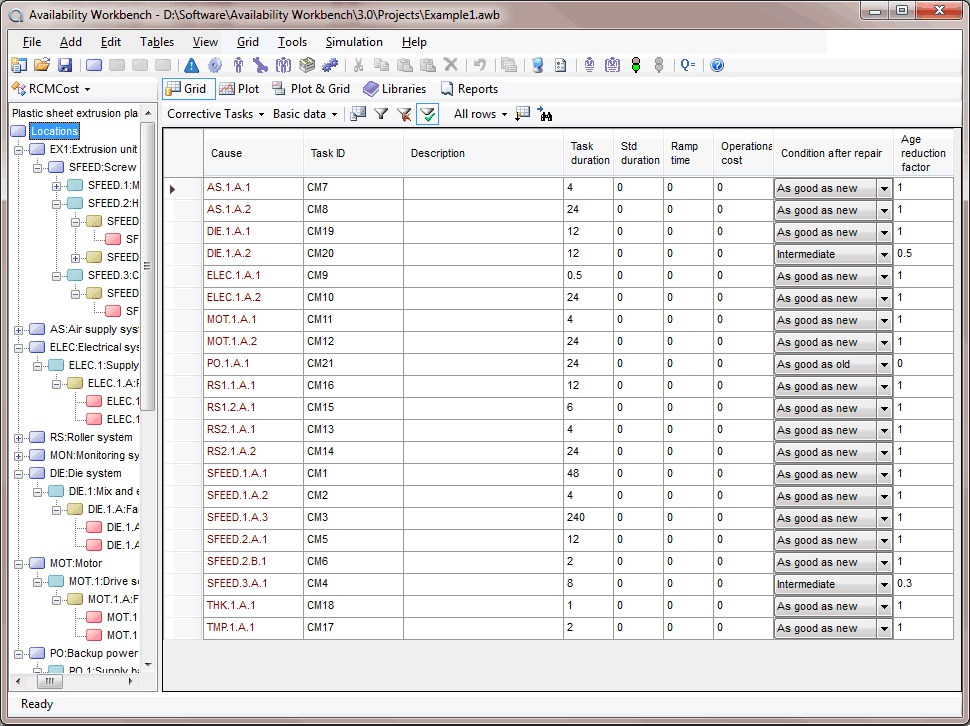Click the funnel Filter icon in grid toolbar

(381, 114)
